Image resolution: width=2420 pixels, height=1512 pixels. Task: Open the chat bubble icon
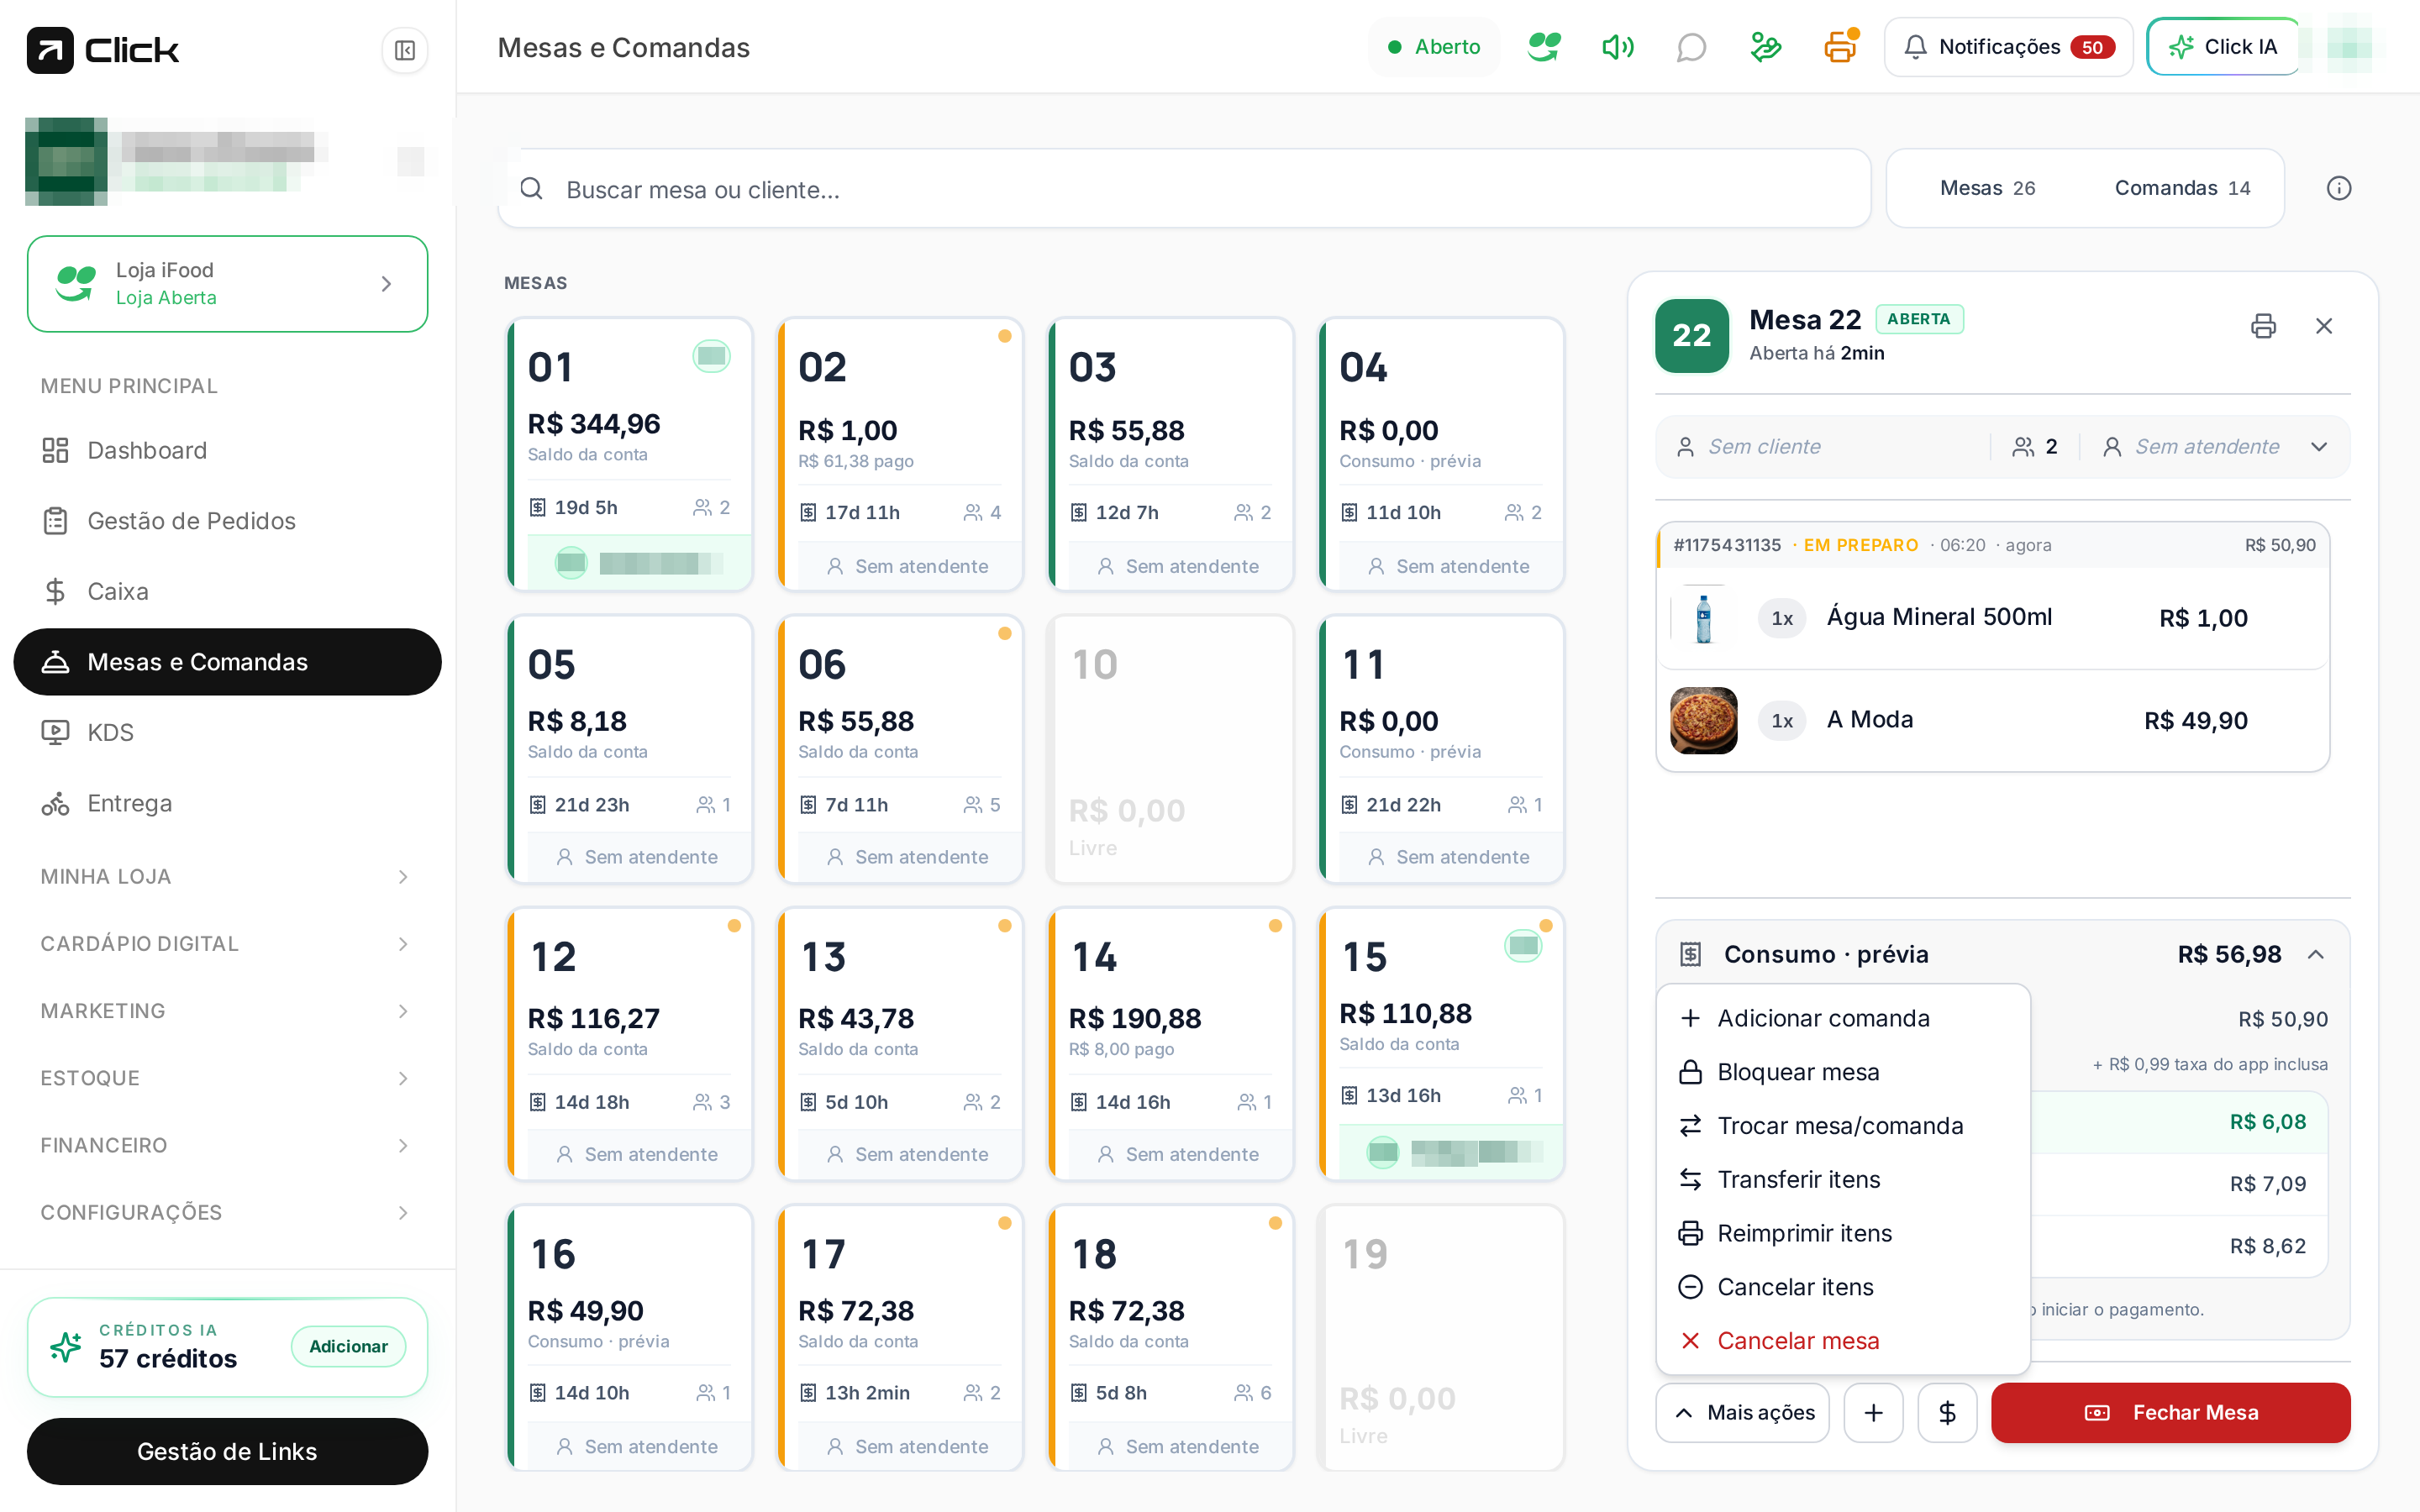[x=1691, y=47]
